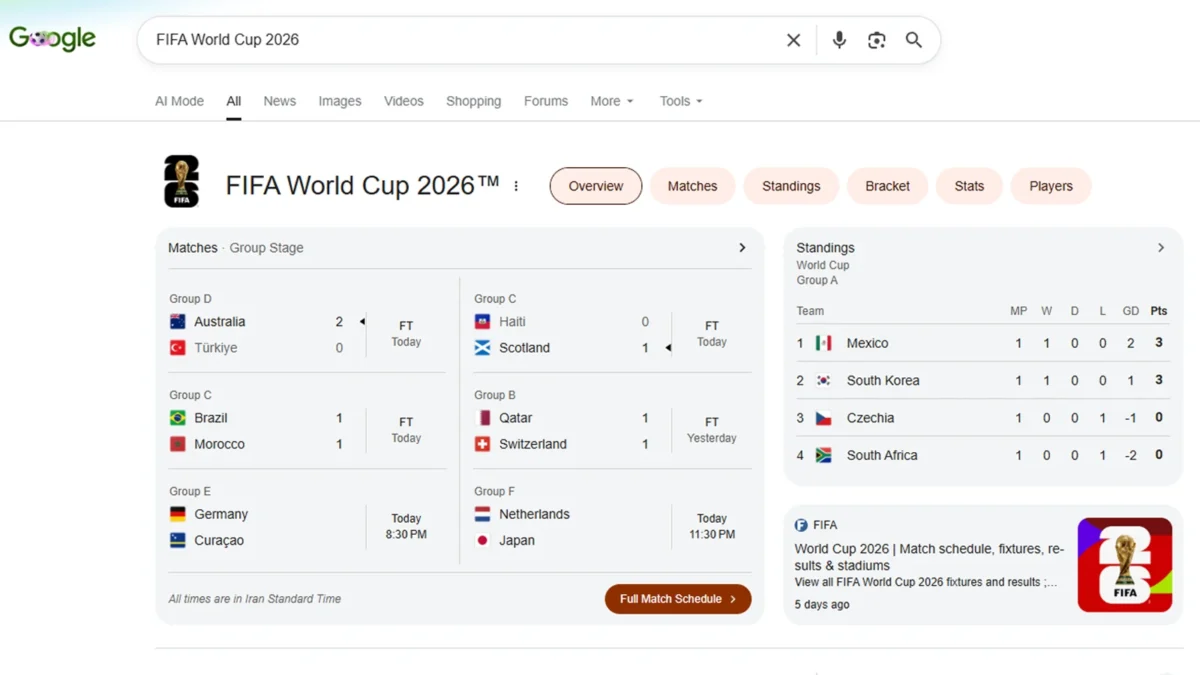Click the Türkiye flag icon
Screen dimensions: 1200x675
(x=178, y=348)
